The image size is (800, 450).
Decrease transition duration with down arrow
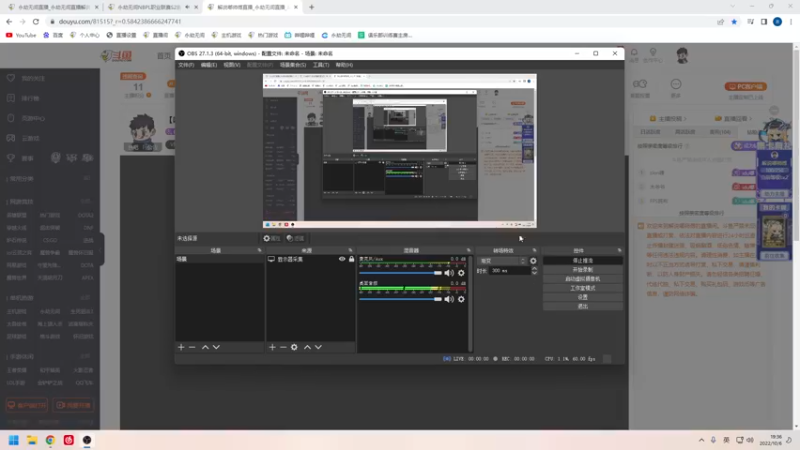(534, 273)
